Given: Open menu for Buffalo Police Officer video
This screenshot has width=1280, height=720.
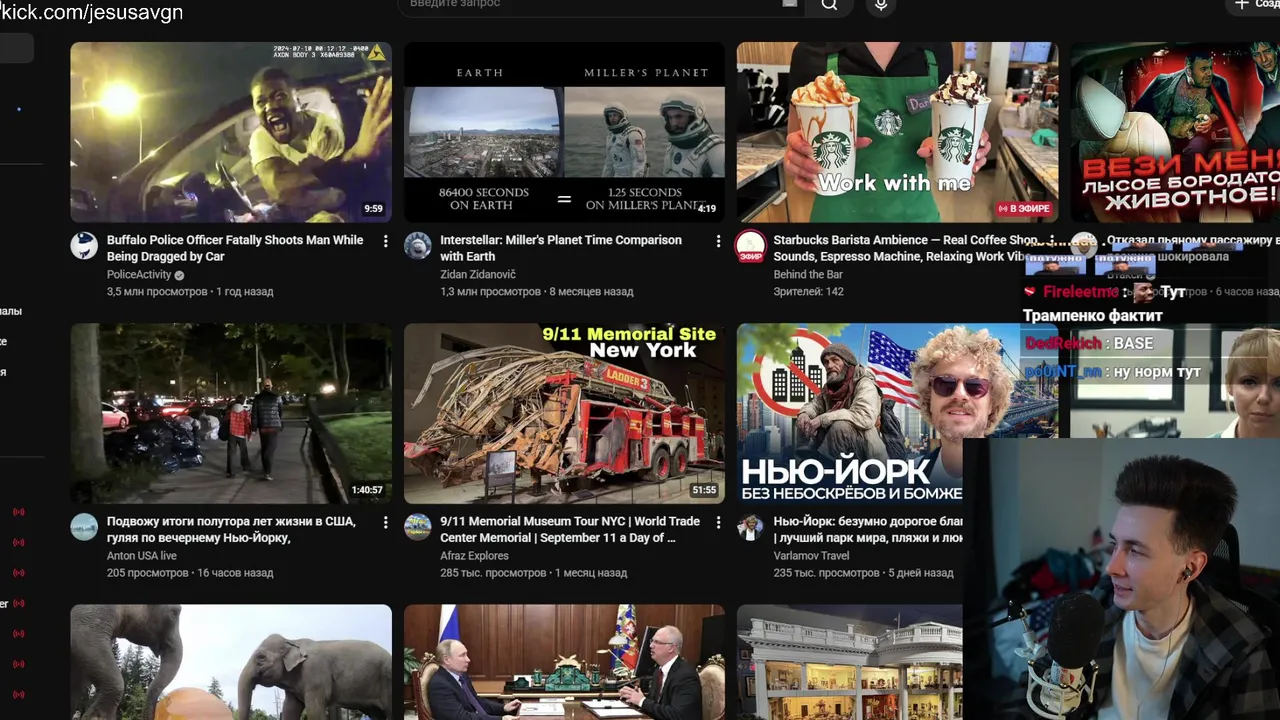Looking at the screenshot, I should (385, 241).
